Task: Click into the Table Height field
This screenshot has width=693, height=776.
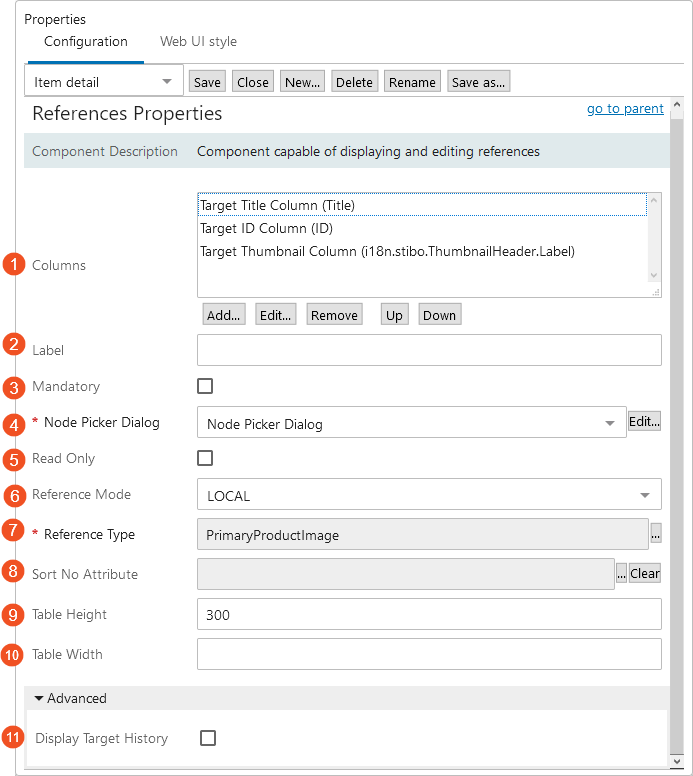Action: coord(429,614)
